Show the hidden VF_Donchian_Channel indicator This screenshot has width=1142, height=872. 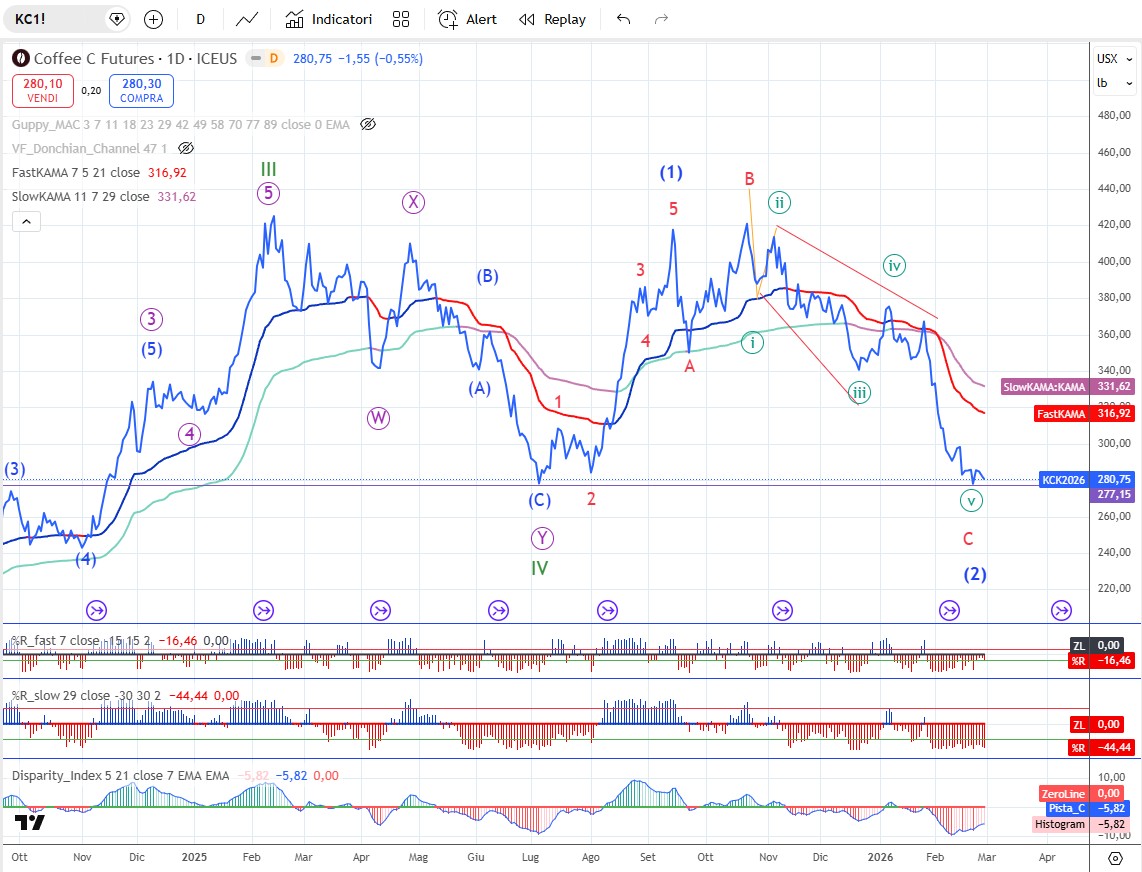click(x=185, y=148)
